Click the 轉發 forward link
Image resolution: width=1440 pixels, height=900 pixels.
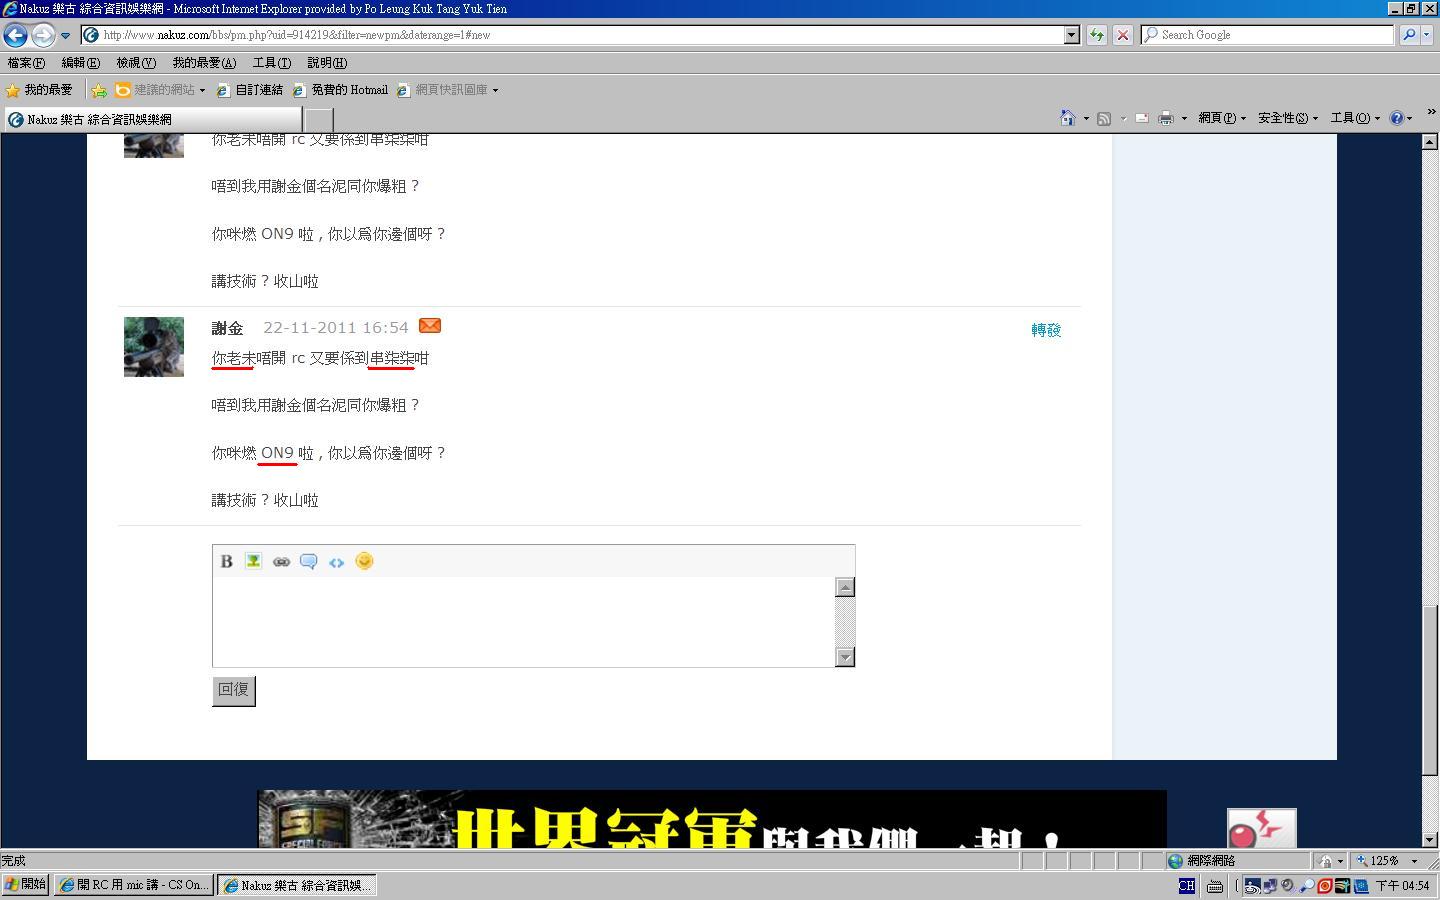pyautogui.click(x=1046, y=330)
